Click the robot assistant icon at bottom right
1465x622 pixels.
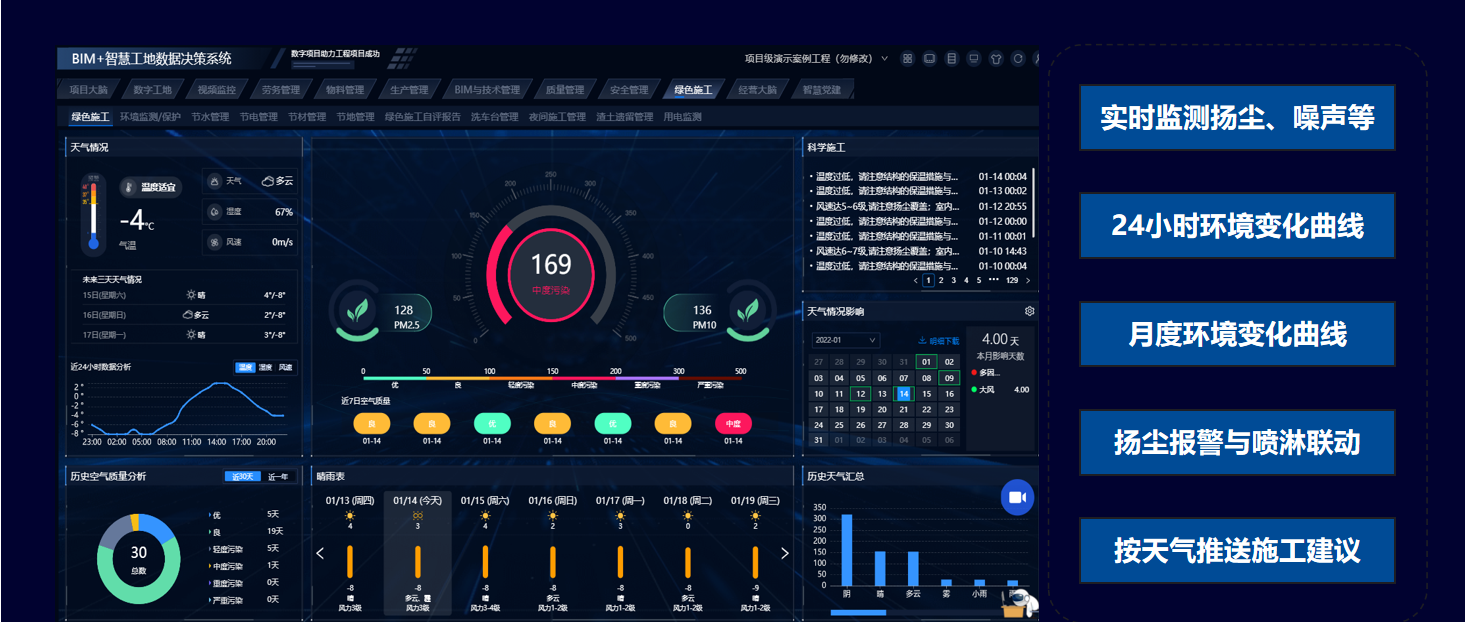click(x=1019, y=600)
